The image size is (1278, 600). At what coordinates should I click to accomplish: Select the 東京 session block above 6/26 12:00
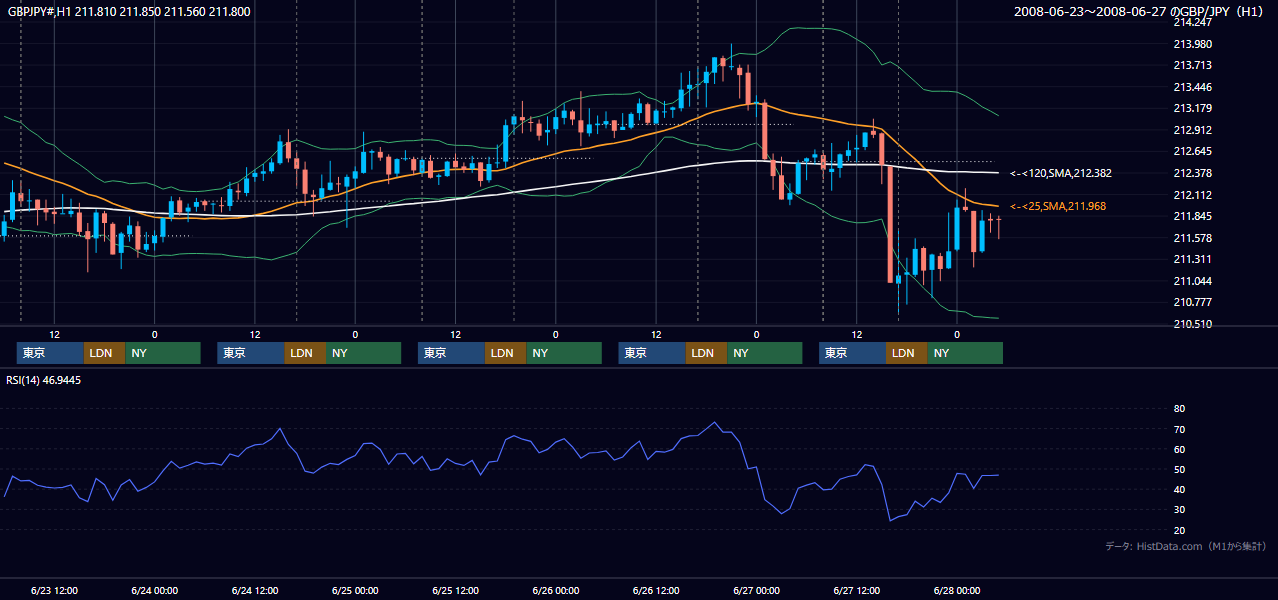(652, 353)
